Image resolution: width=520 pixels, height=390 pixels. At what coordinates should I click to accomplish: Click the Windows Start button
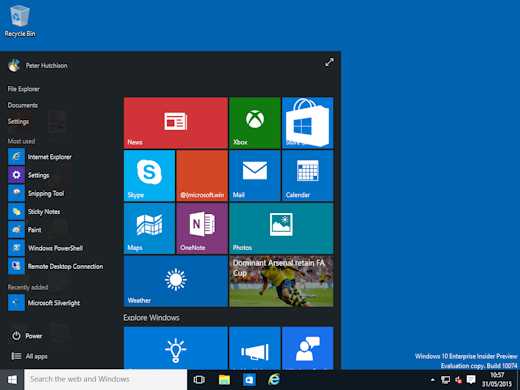tap(12, 380)
